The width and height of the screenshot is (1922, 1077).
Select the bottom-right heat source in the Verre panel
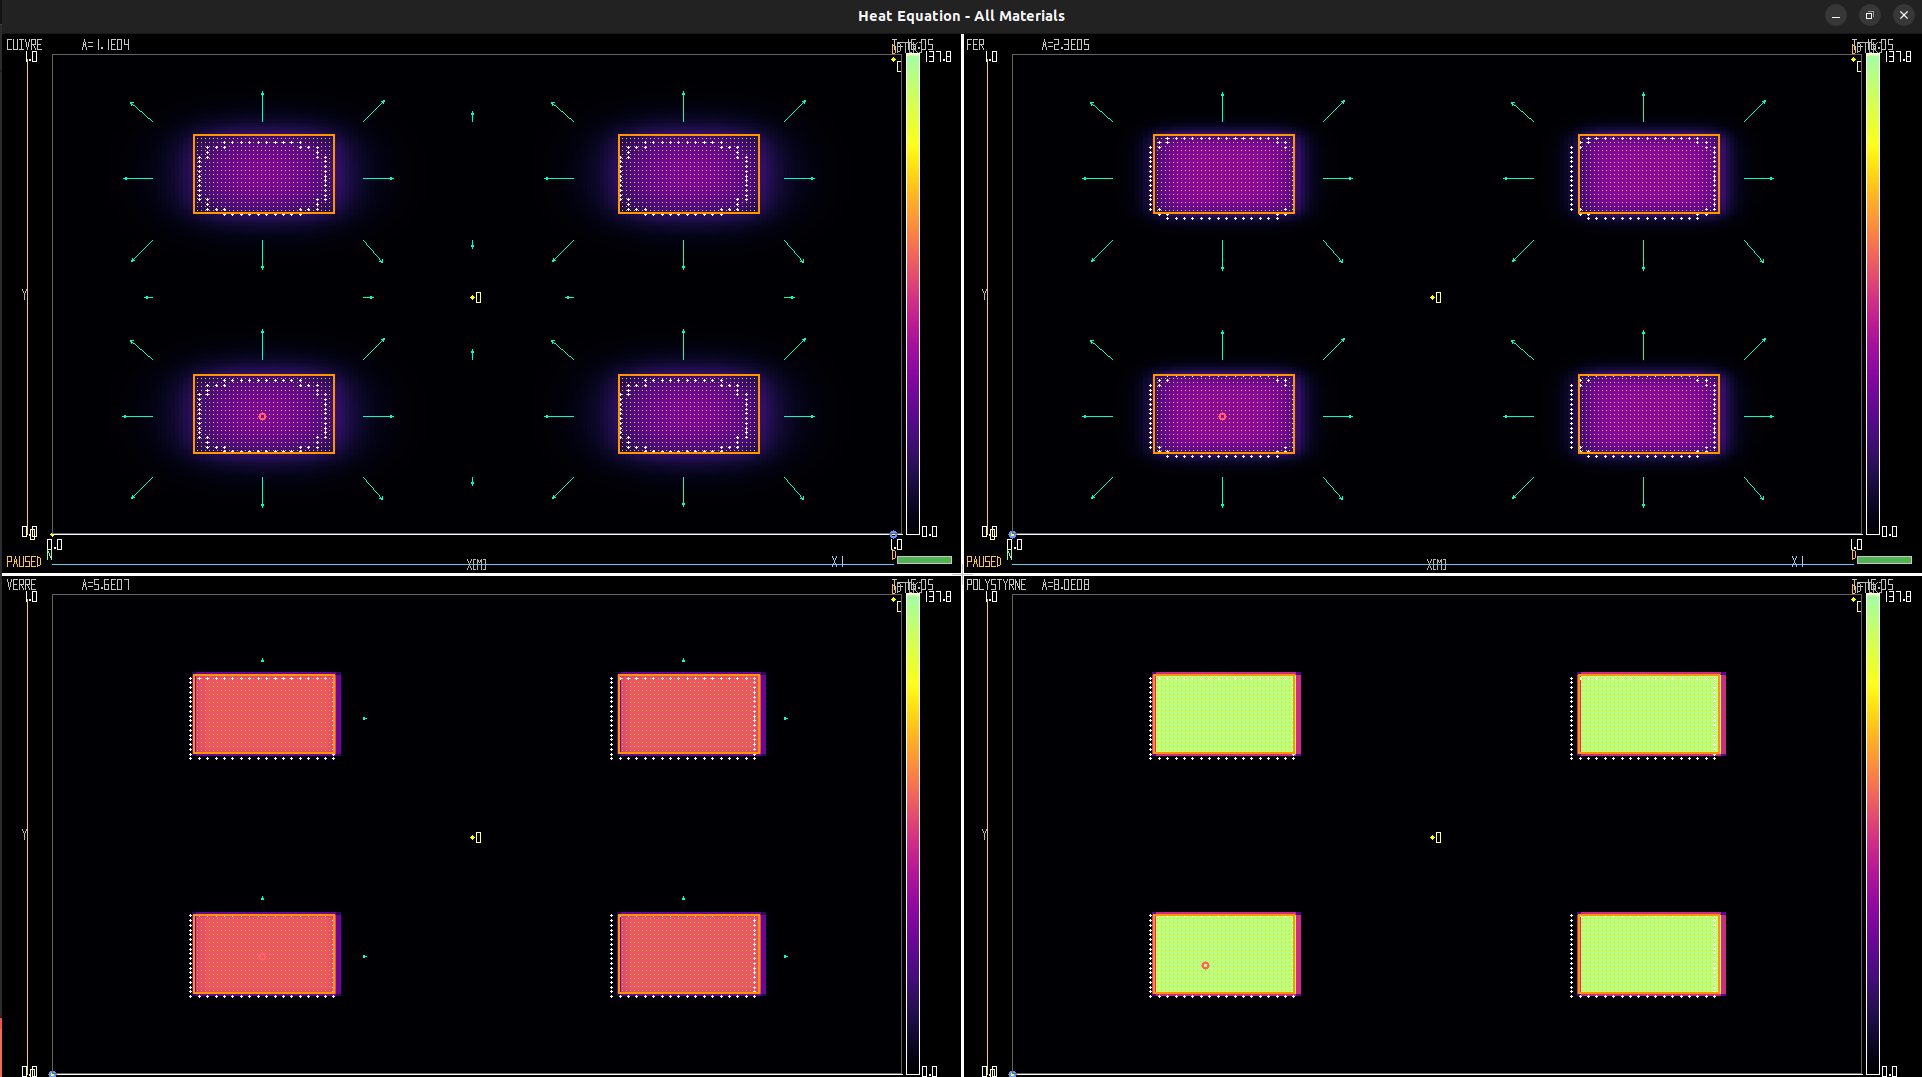point(688,954)
